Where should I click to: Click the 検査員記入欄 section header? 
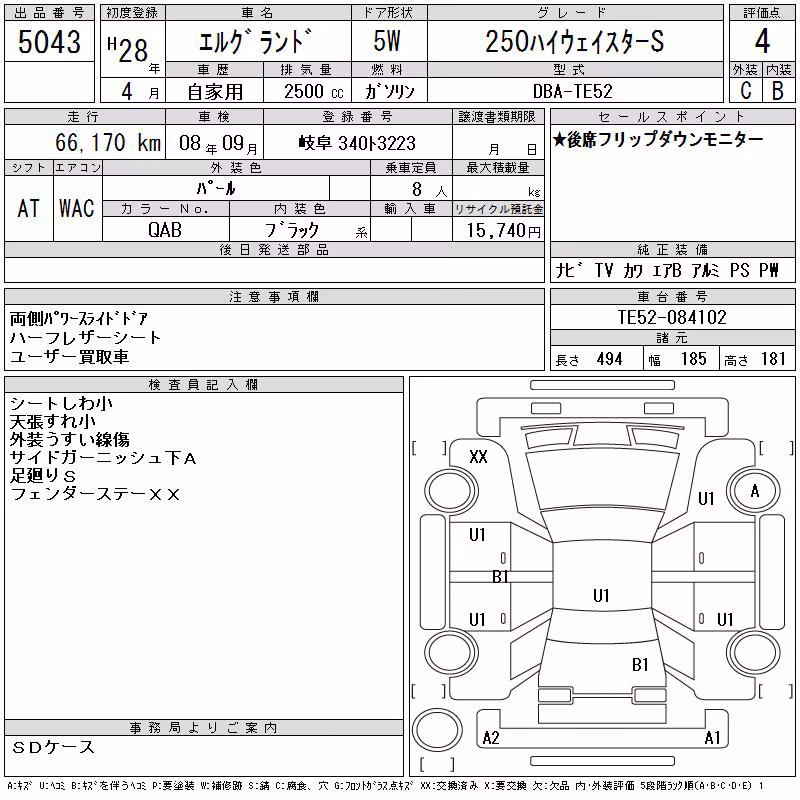204,384
